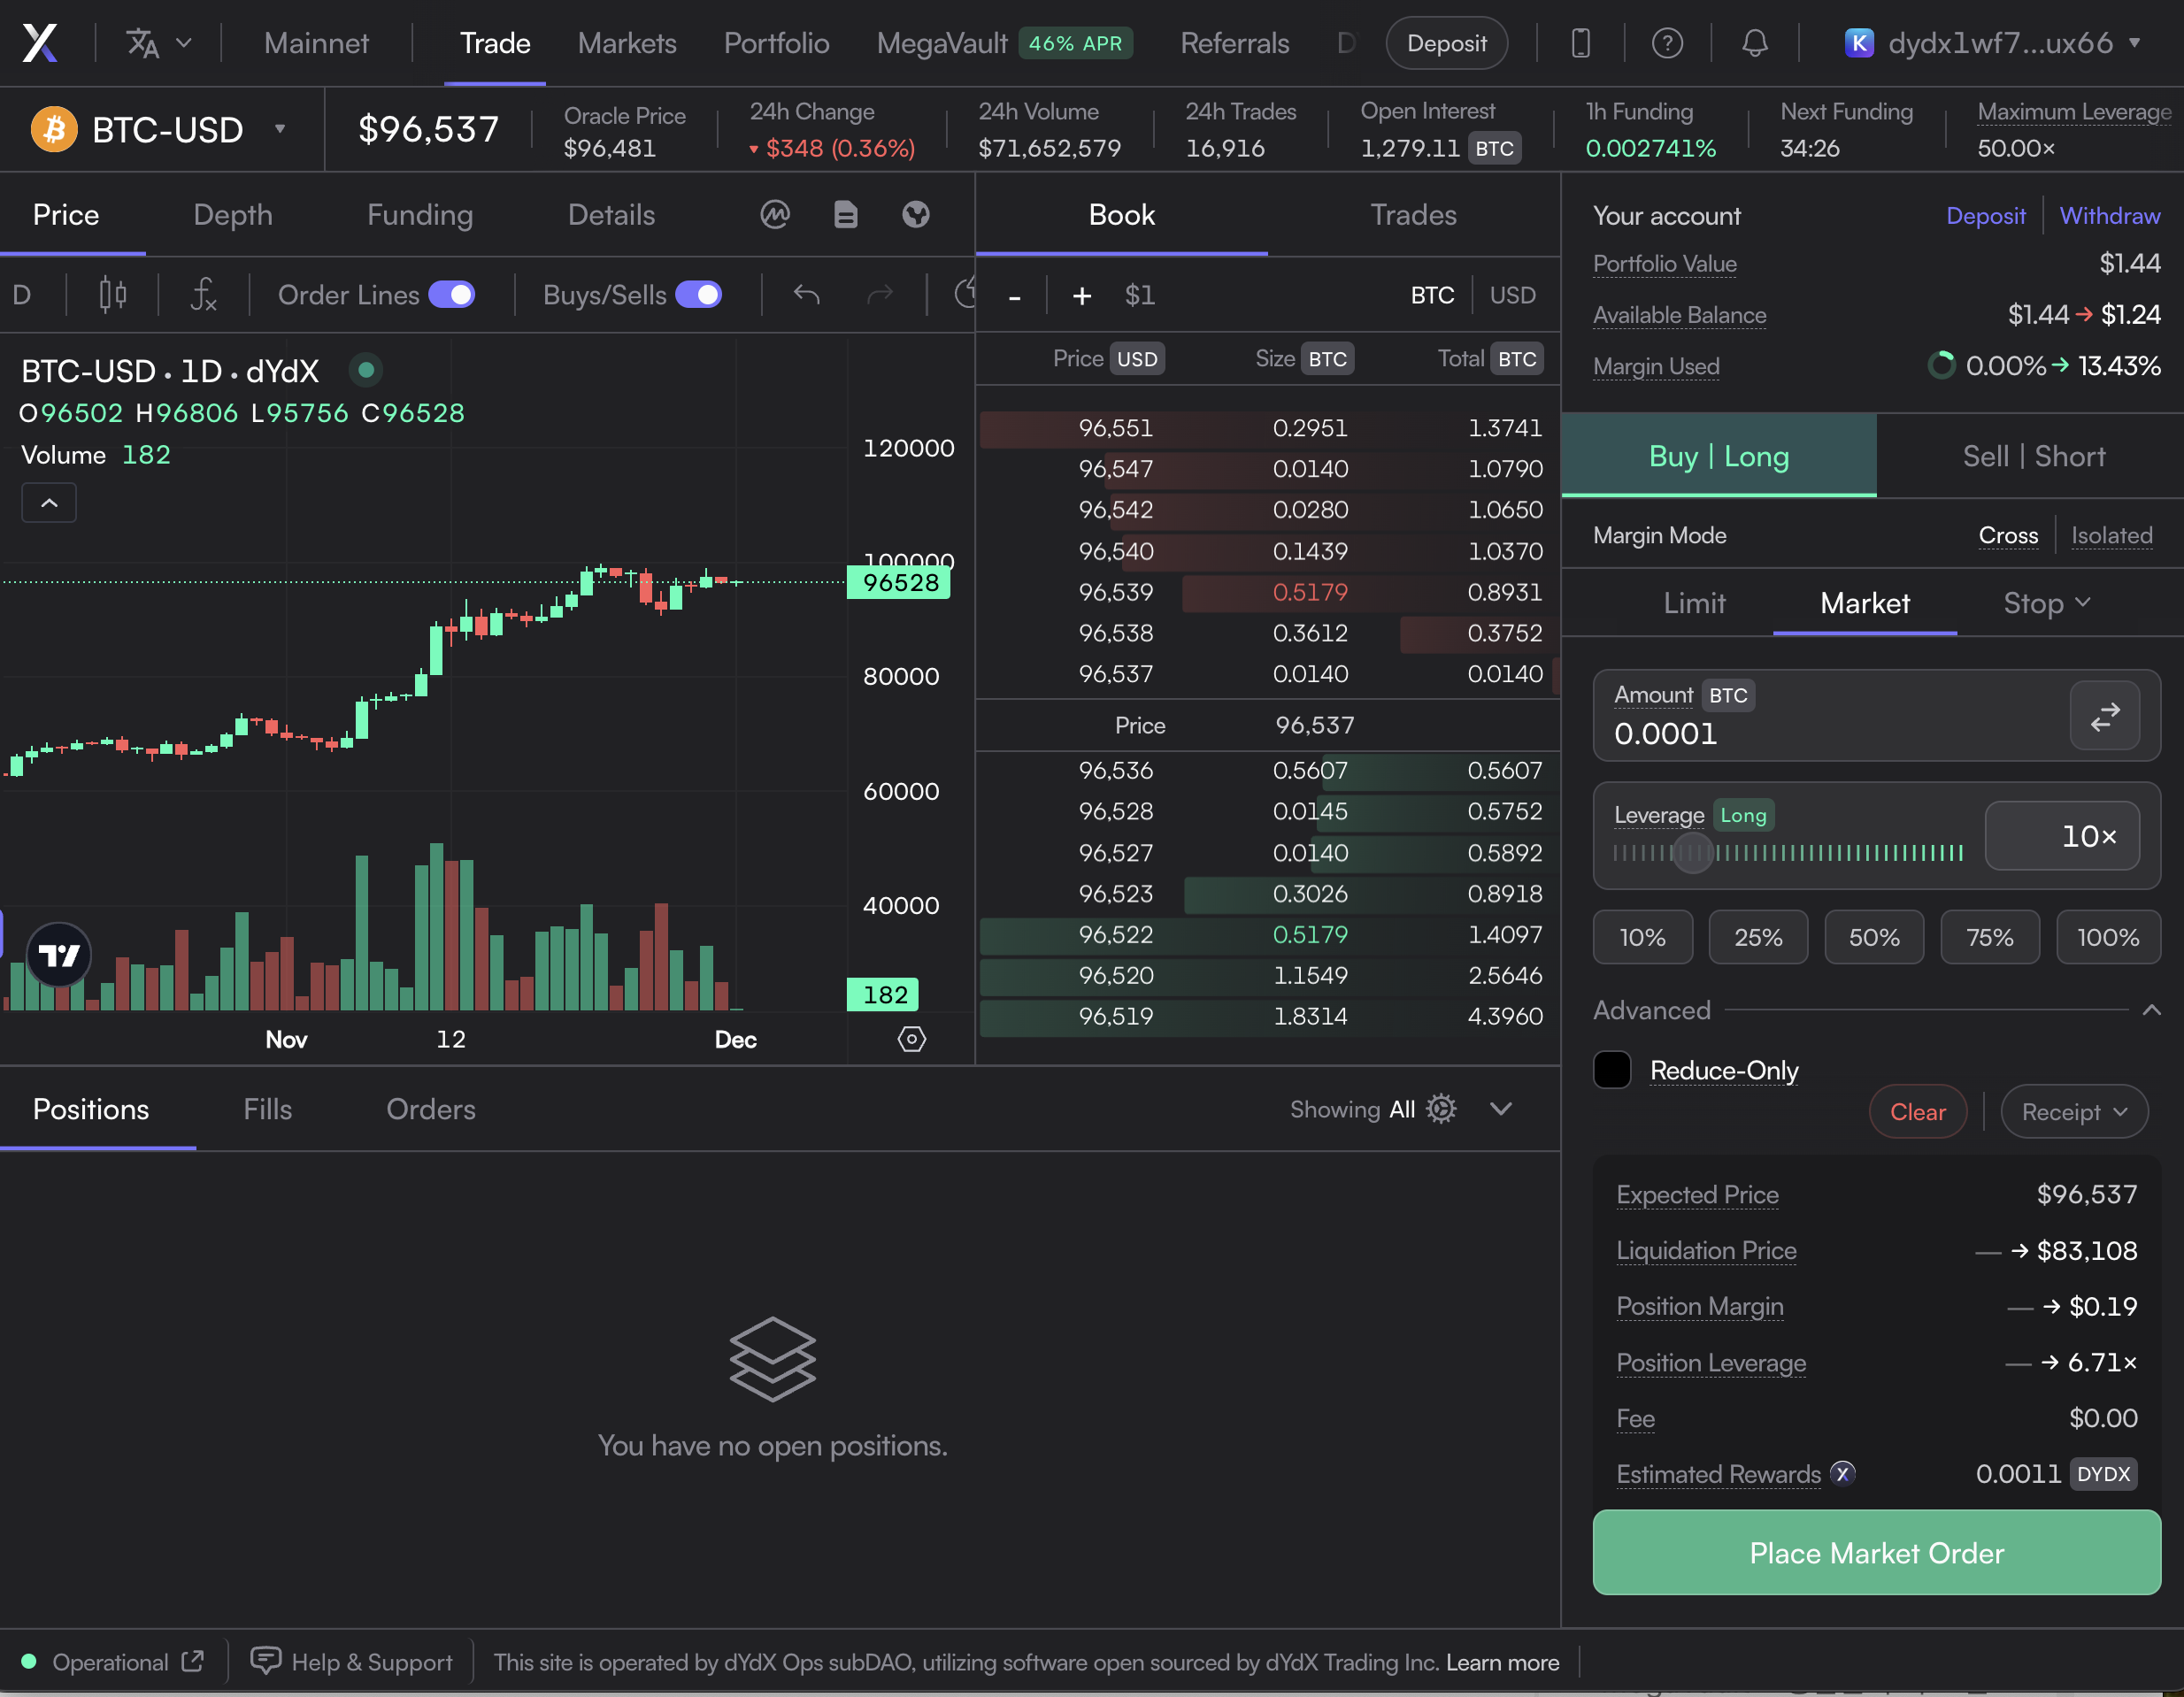Open positions table settings gear icon
Screen dimensions: 2184x1697
pos(1441,1109)
